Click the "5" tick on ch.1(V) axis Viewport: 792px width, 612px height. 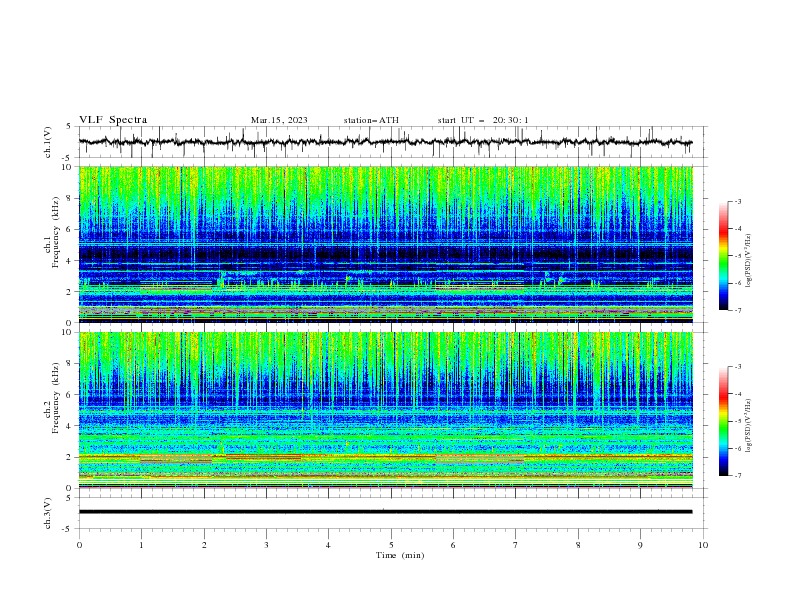click(x=69, y=126)
